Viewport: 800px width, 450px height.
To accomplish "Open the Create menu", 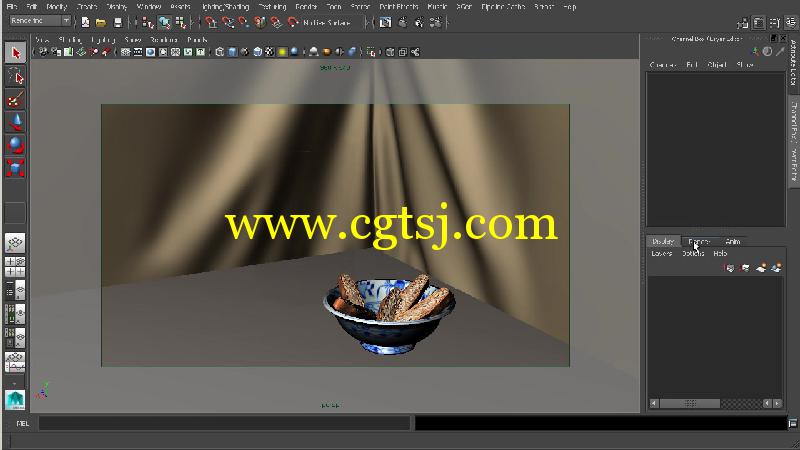I will tap(87, 7).
